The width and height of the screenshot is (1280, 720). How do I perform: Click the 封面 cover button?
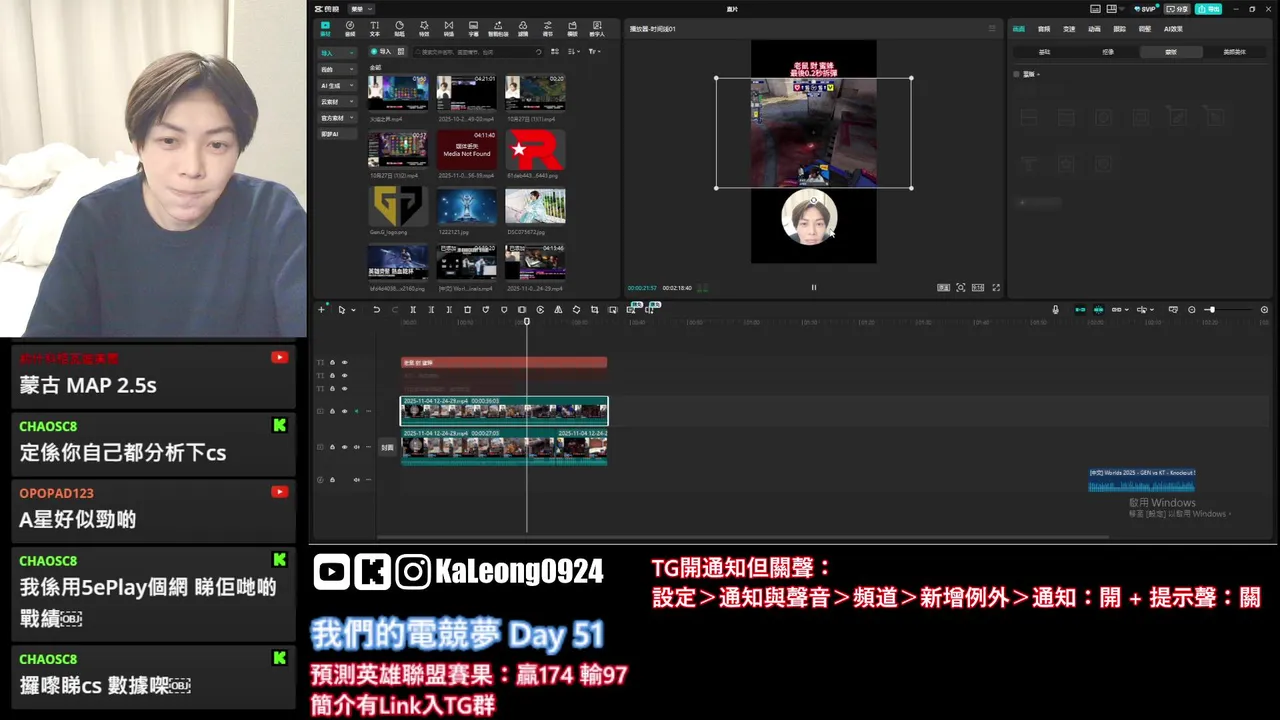387,448
